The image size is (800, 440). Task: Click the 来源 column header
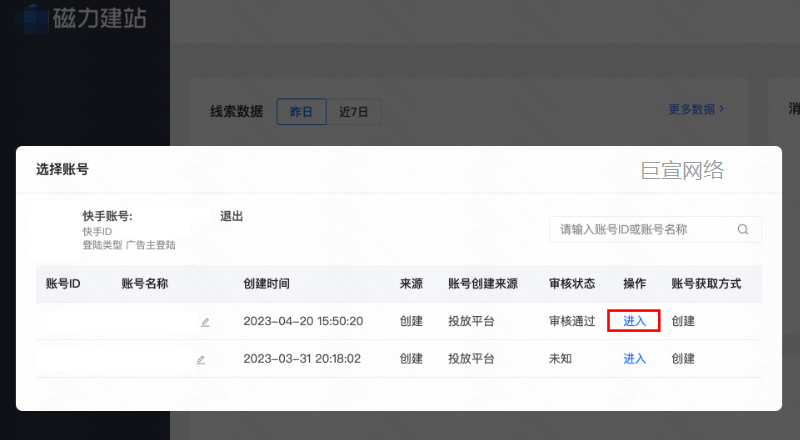click(411, 284)
